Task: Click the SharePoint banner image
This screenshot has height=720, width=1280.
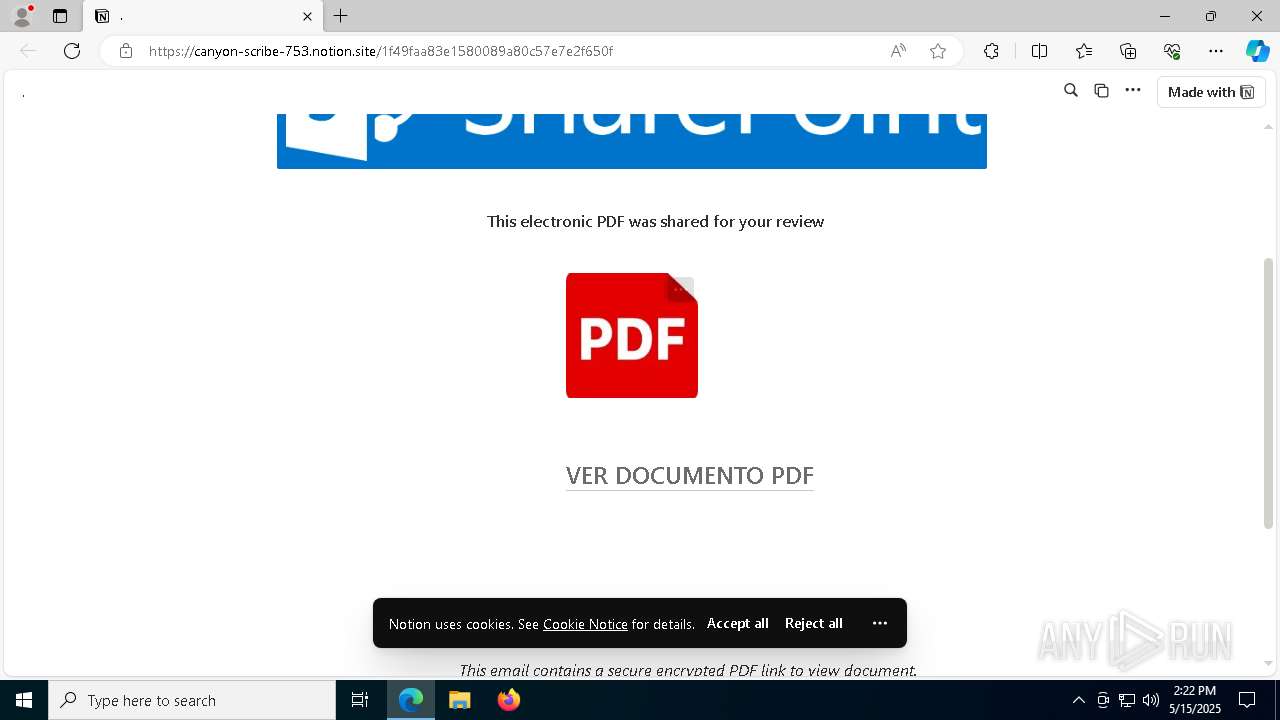Action: pyautogui.click(x=632, y=141)
